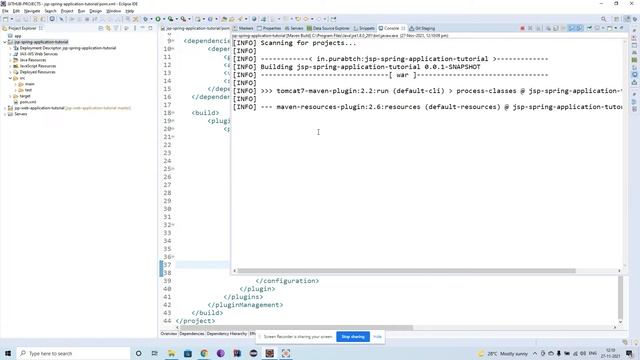Open Chrome from the taskbar
The height and width of the screenshot is (360, 640).
pos(204,353)
